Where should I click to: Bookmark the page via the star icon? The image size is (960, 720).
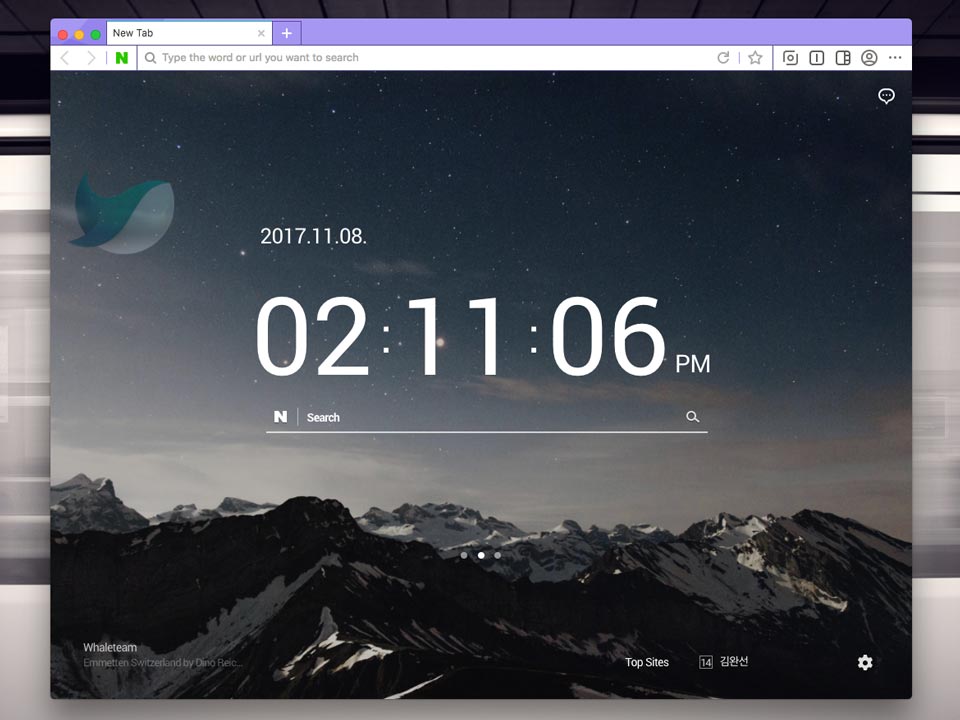click(755, 57)
